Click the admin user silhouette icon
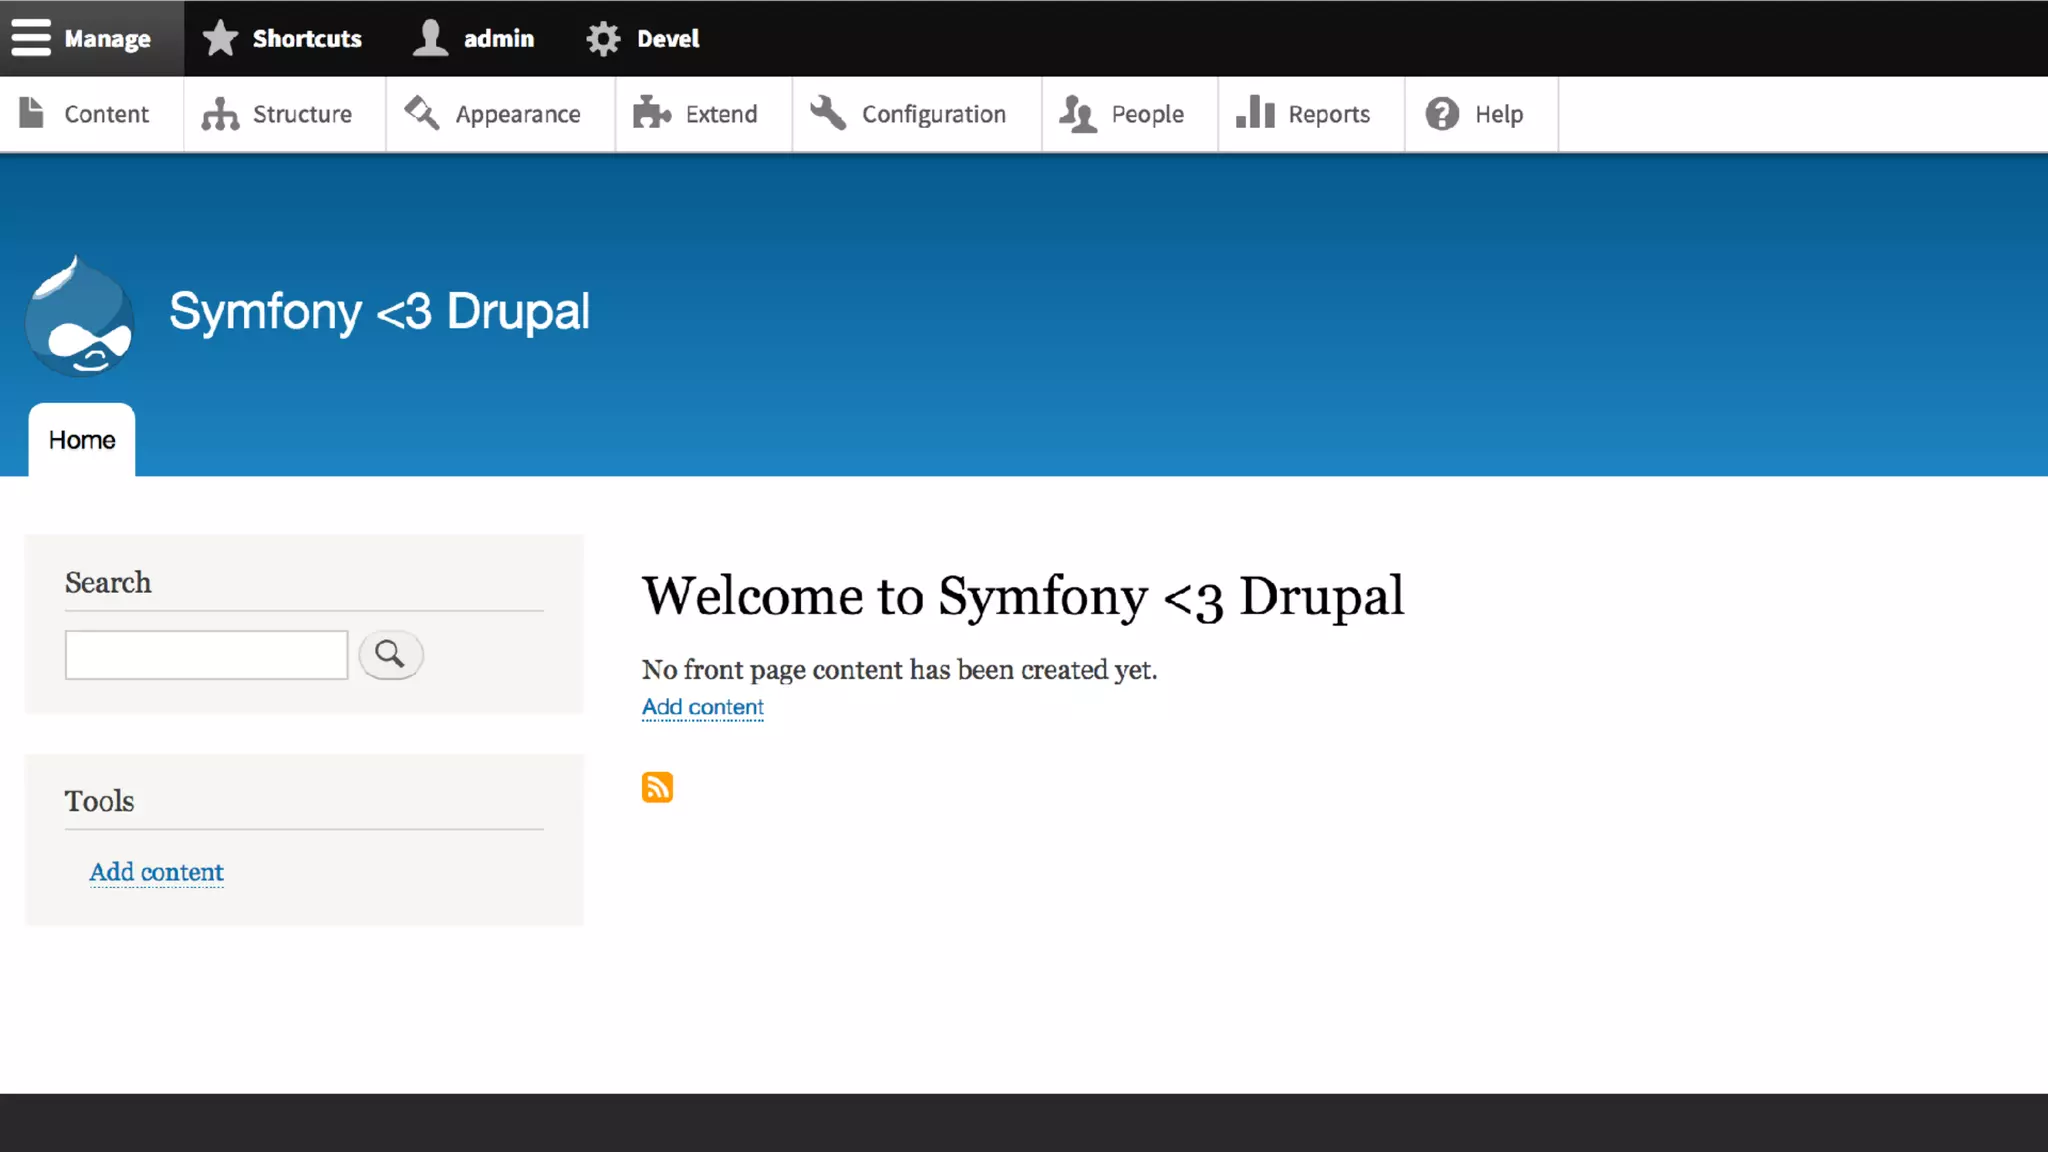2048x1152 pixels. coord(431,38)
